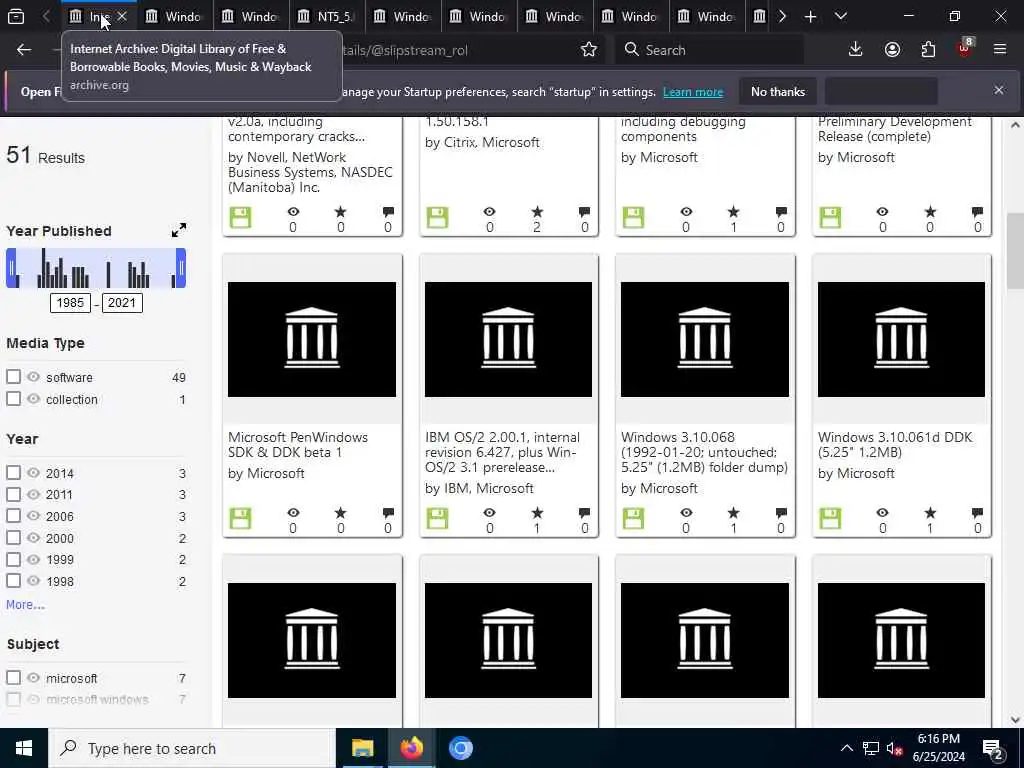Click floppy icon on Novell NetWork card

click(240, 217)
